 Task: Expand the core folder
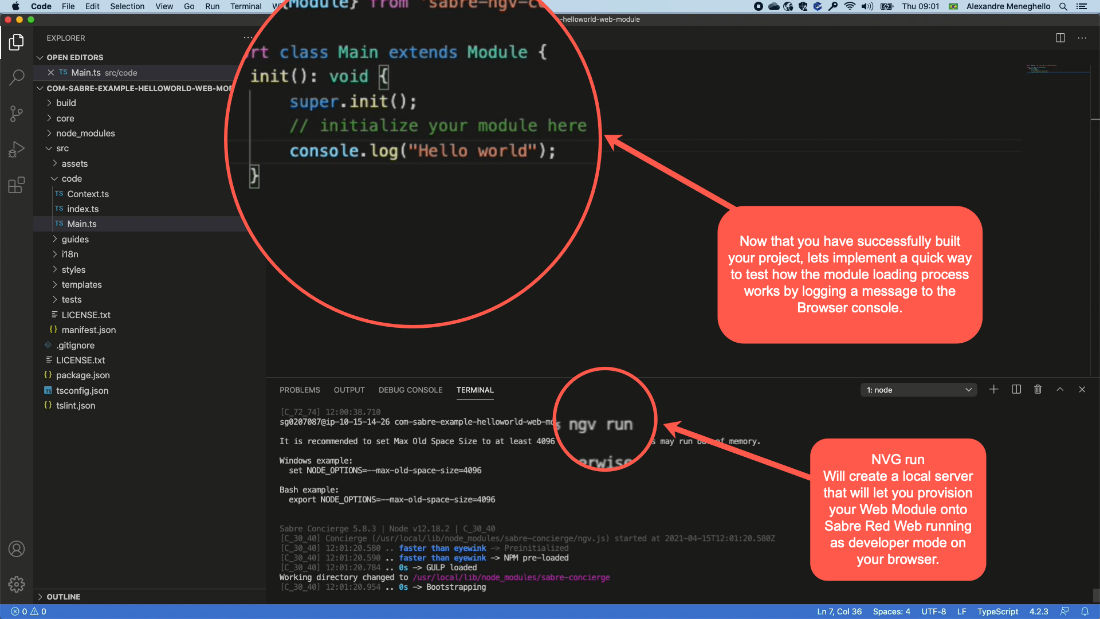coord(65,119)
